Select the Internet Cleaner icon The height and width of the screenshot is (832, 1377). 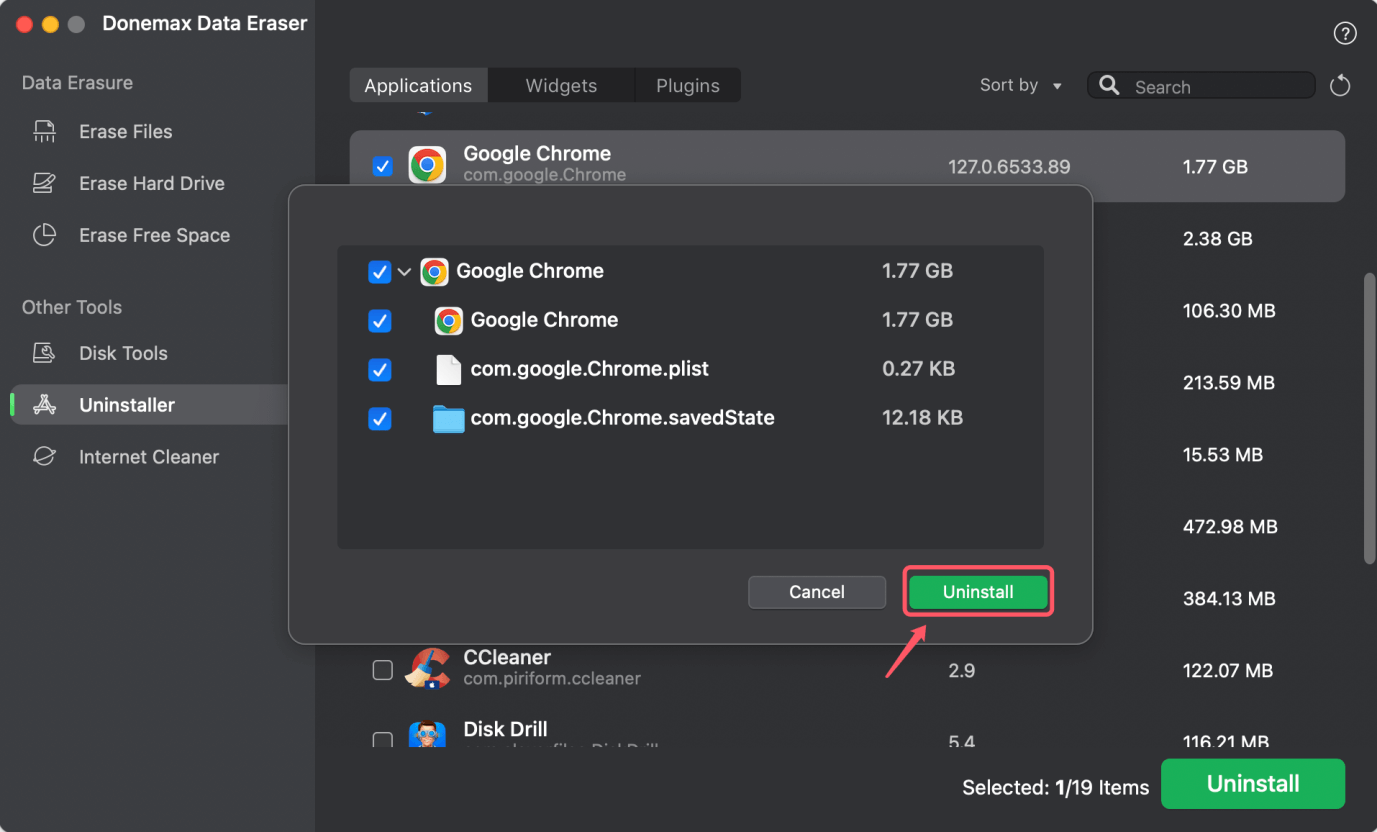tap(44, 458)
